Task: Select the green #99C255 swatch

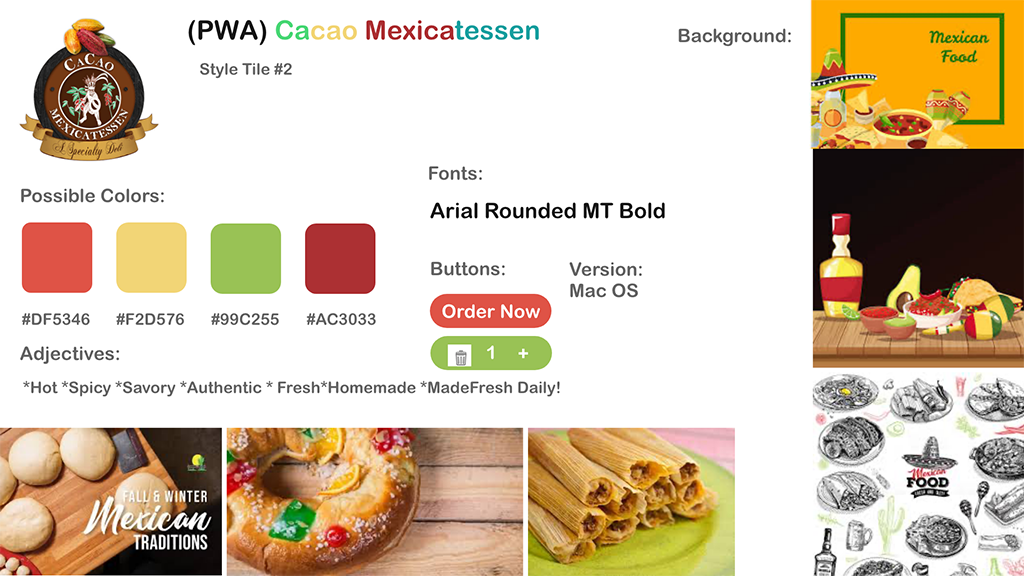Action: click(x=246, y=258)
